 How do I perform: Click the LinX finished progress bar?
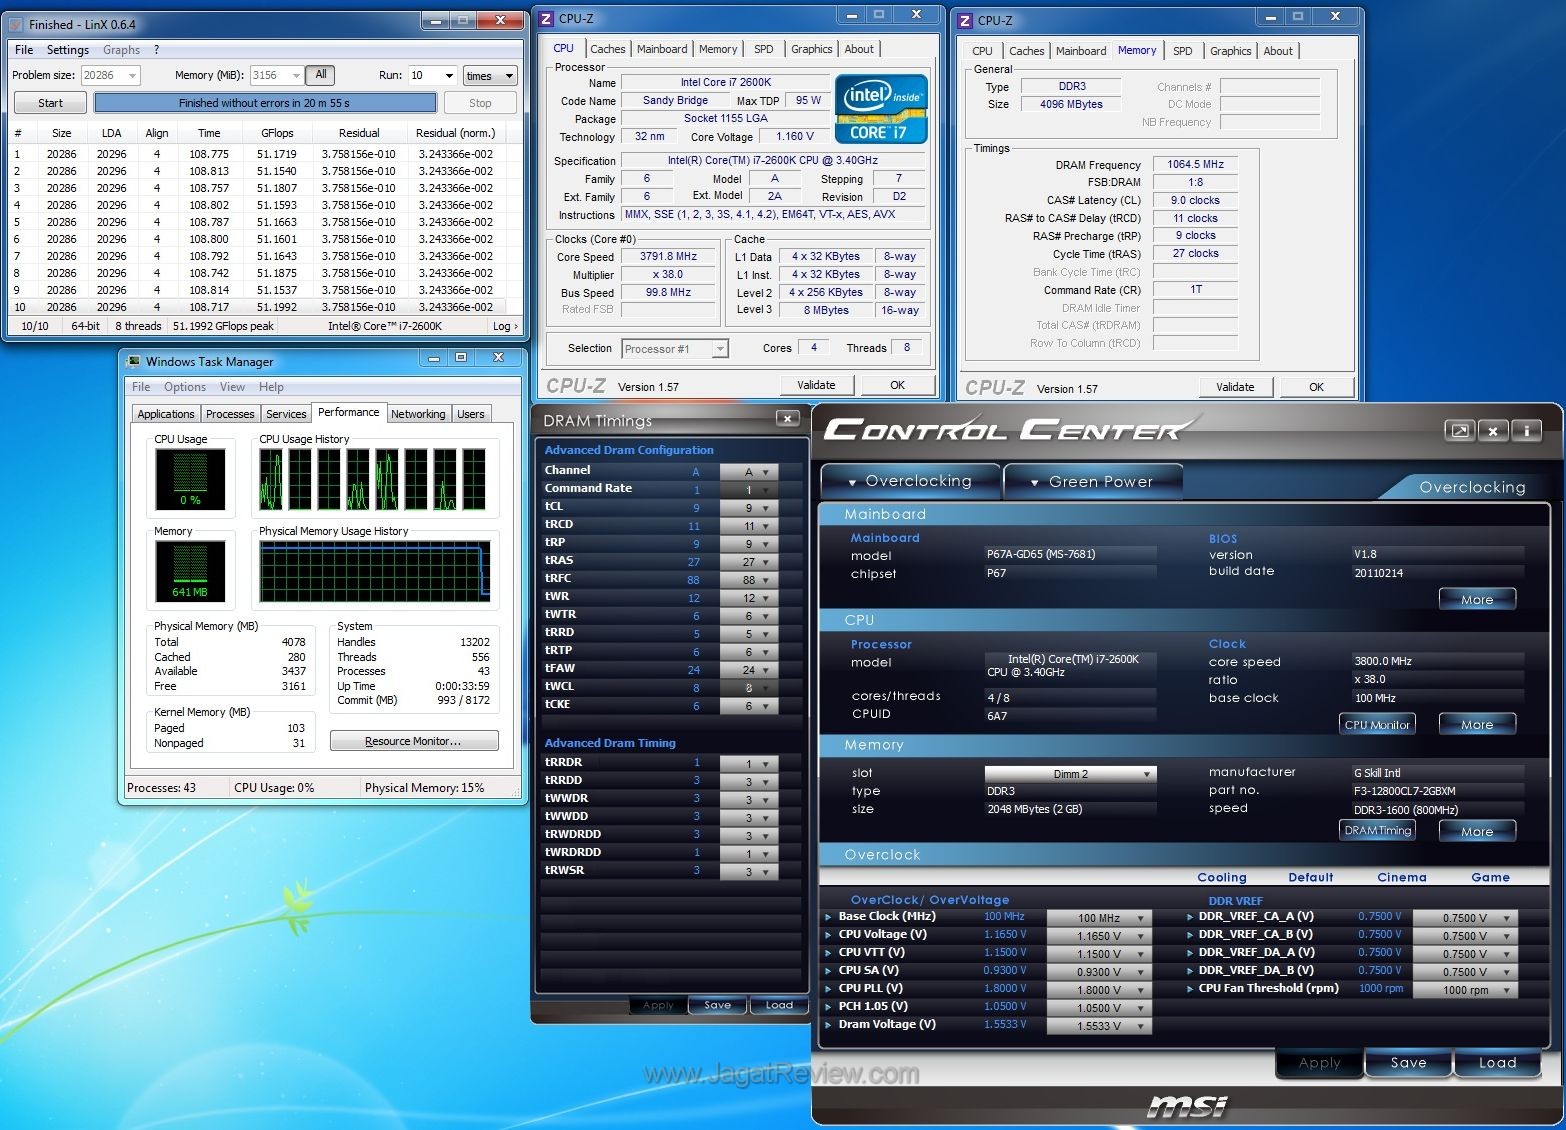coord(265,103)
